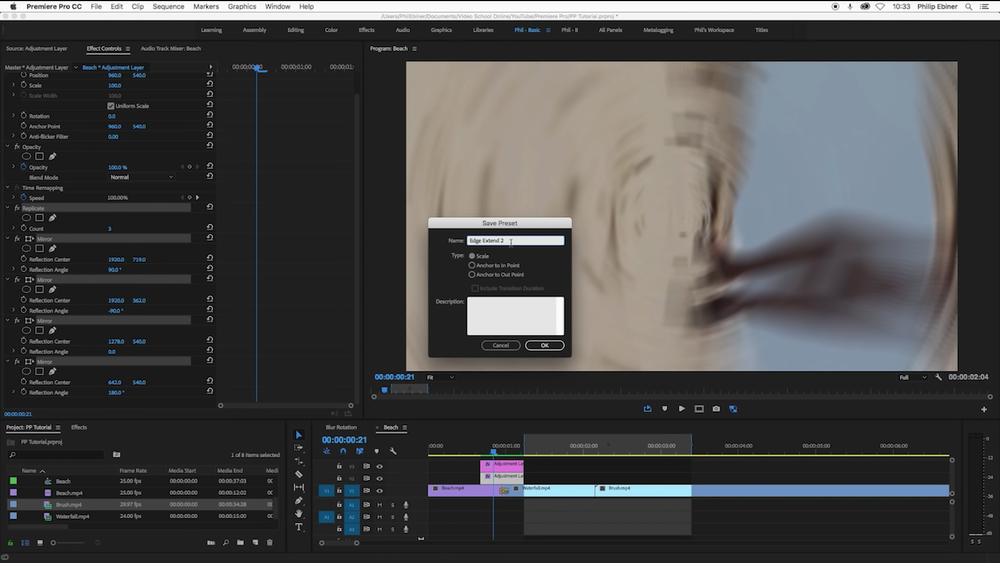
Task: Toggle the Uniform Scale checkbox
Action: pyautogui.click(x=111, y=106)
